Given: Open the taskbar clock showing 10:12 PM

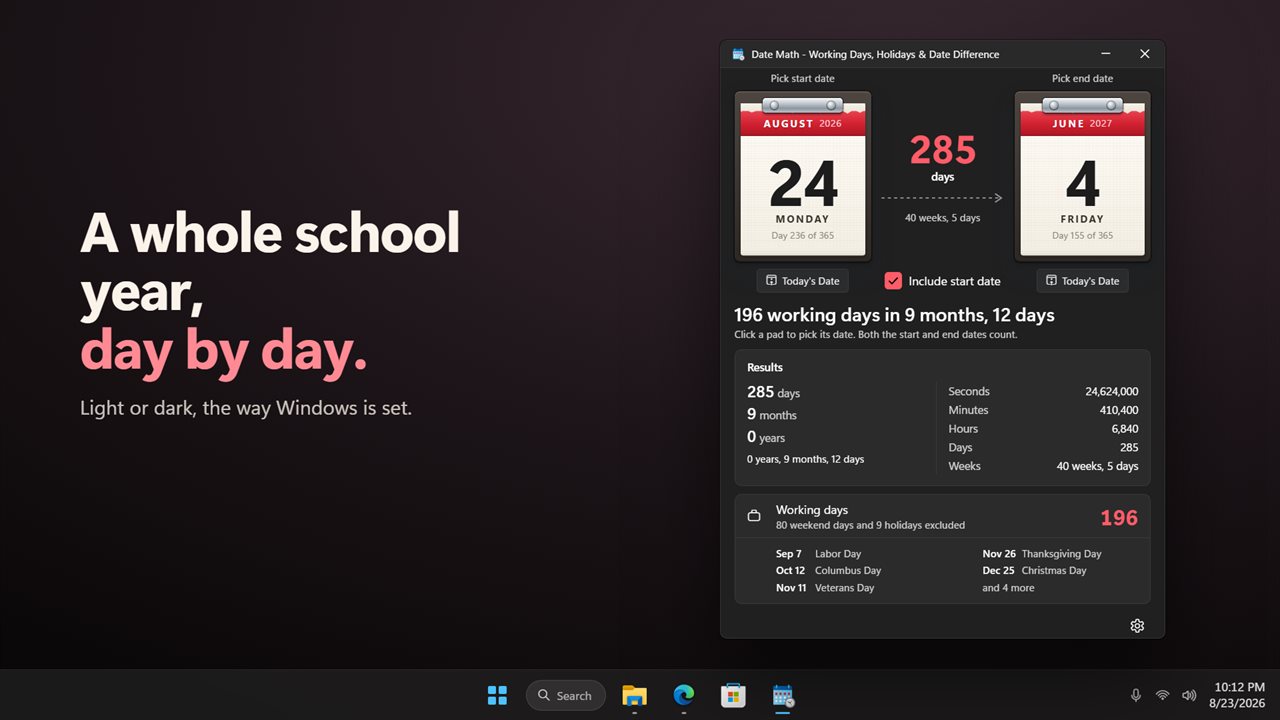Looking at the screenshot, I should pyautogui.click(x=1238, y=695).
